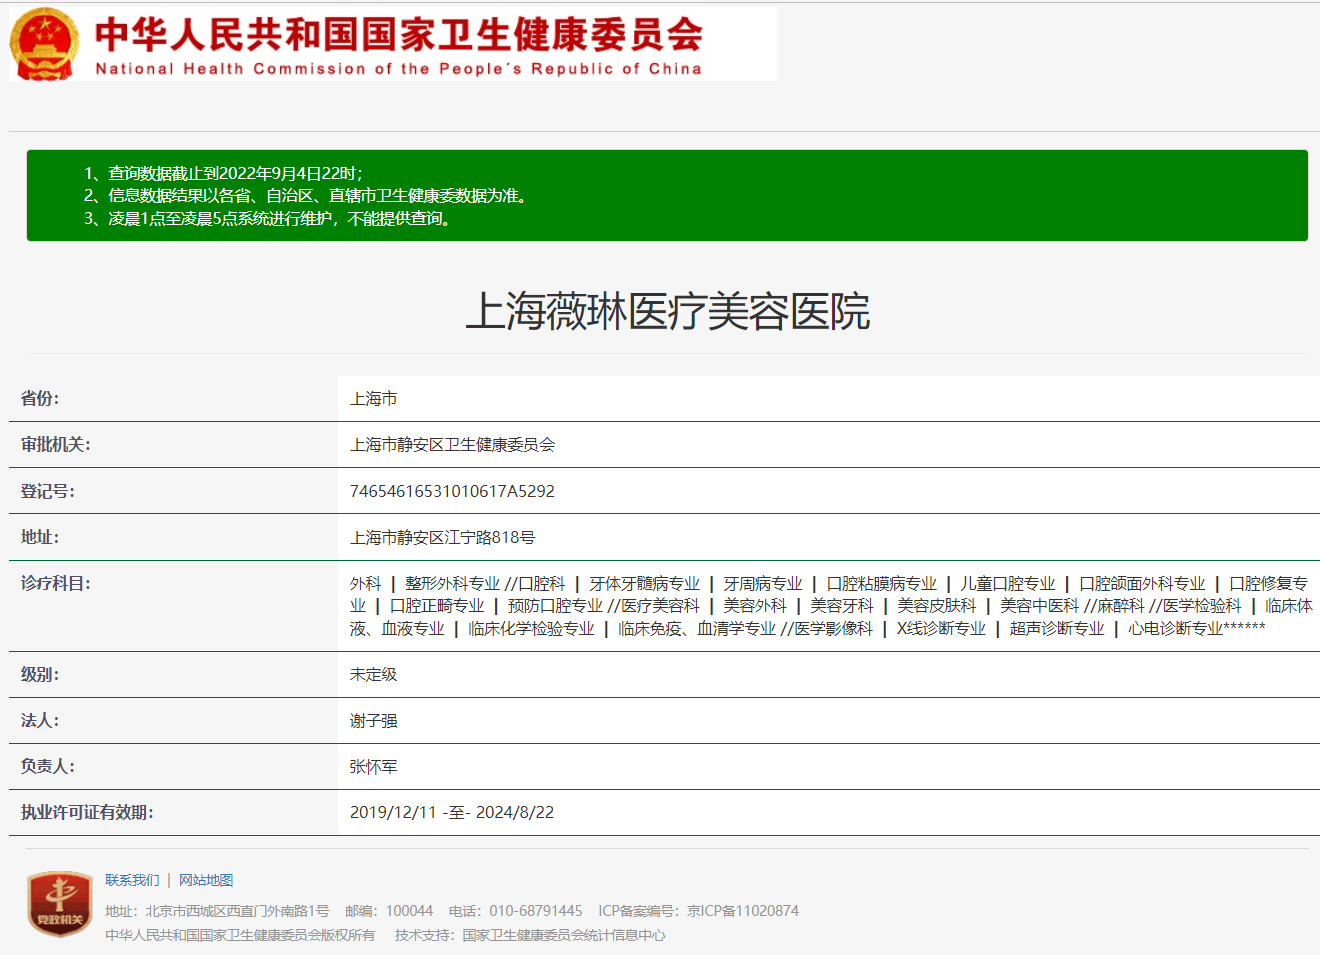The image size is (1320, 955).
Task: Click the notice line starting 信息数据结果以各省
Action: pos(306,196)
